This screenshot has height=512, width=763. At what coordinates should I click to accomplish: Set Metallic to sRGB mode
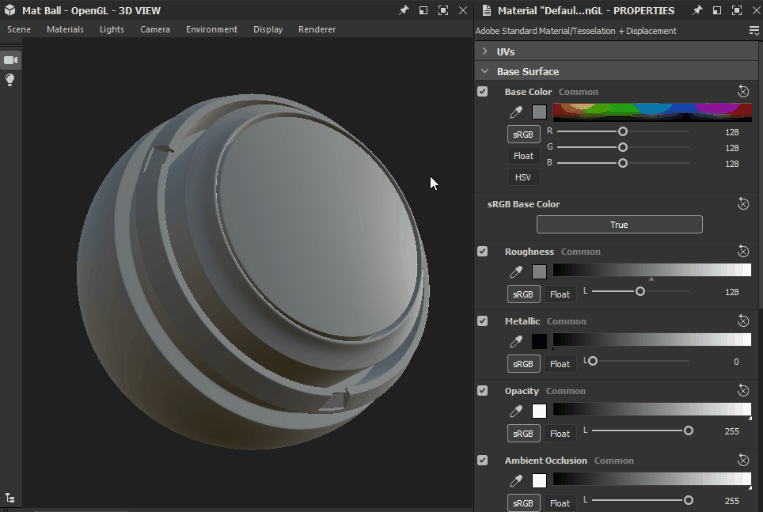pyautogui.click(x=524, y=364)
